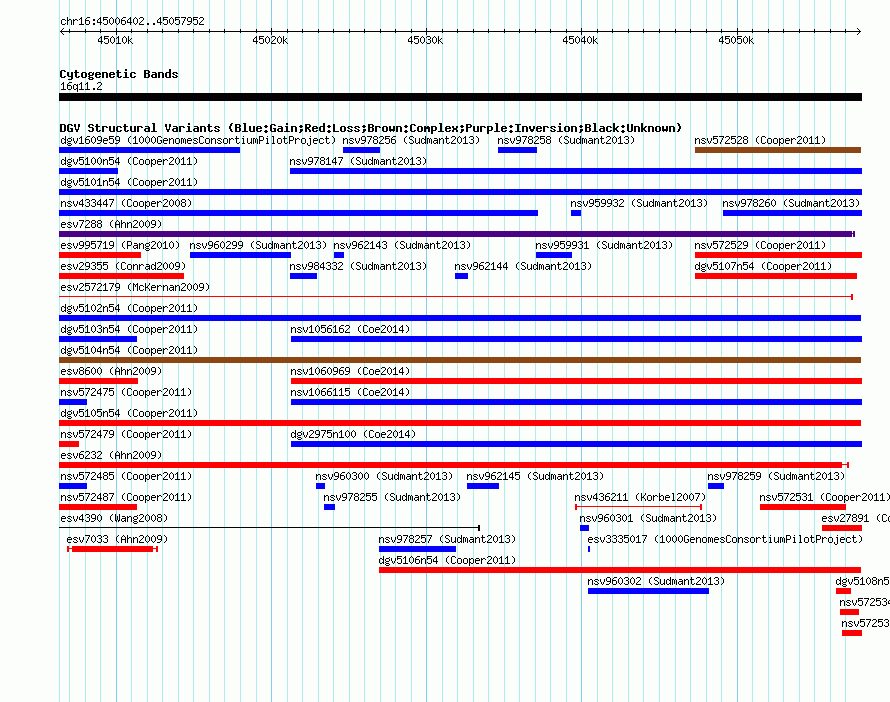Click dgv5103n54 (Cooper2011) label
Image resolution: width=890 pixels, height=702 pixels.
(x=129, y=329)
